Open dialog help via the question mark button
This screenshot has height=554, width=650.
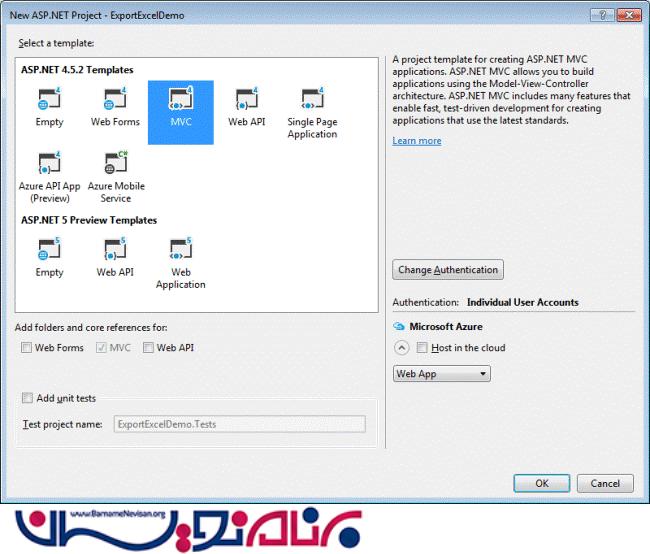click(x=603, y=15)
